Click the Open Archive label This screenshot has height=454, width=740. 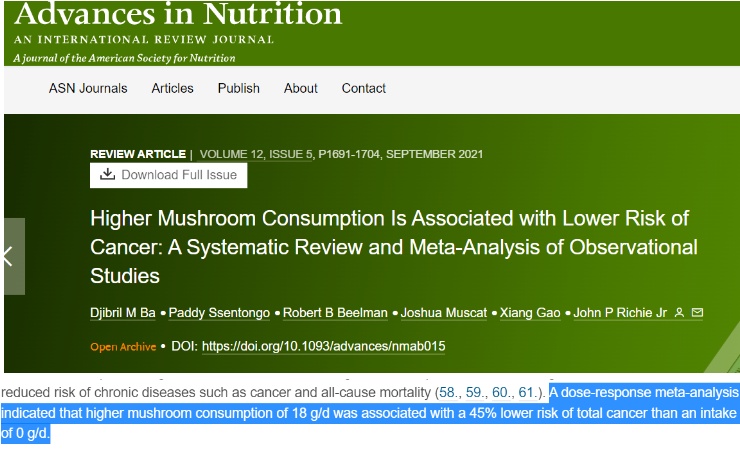[123, 347]
